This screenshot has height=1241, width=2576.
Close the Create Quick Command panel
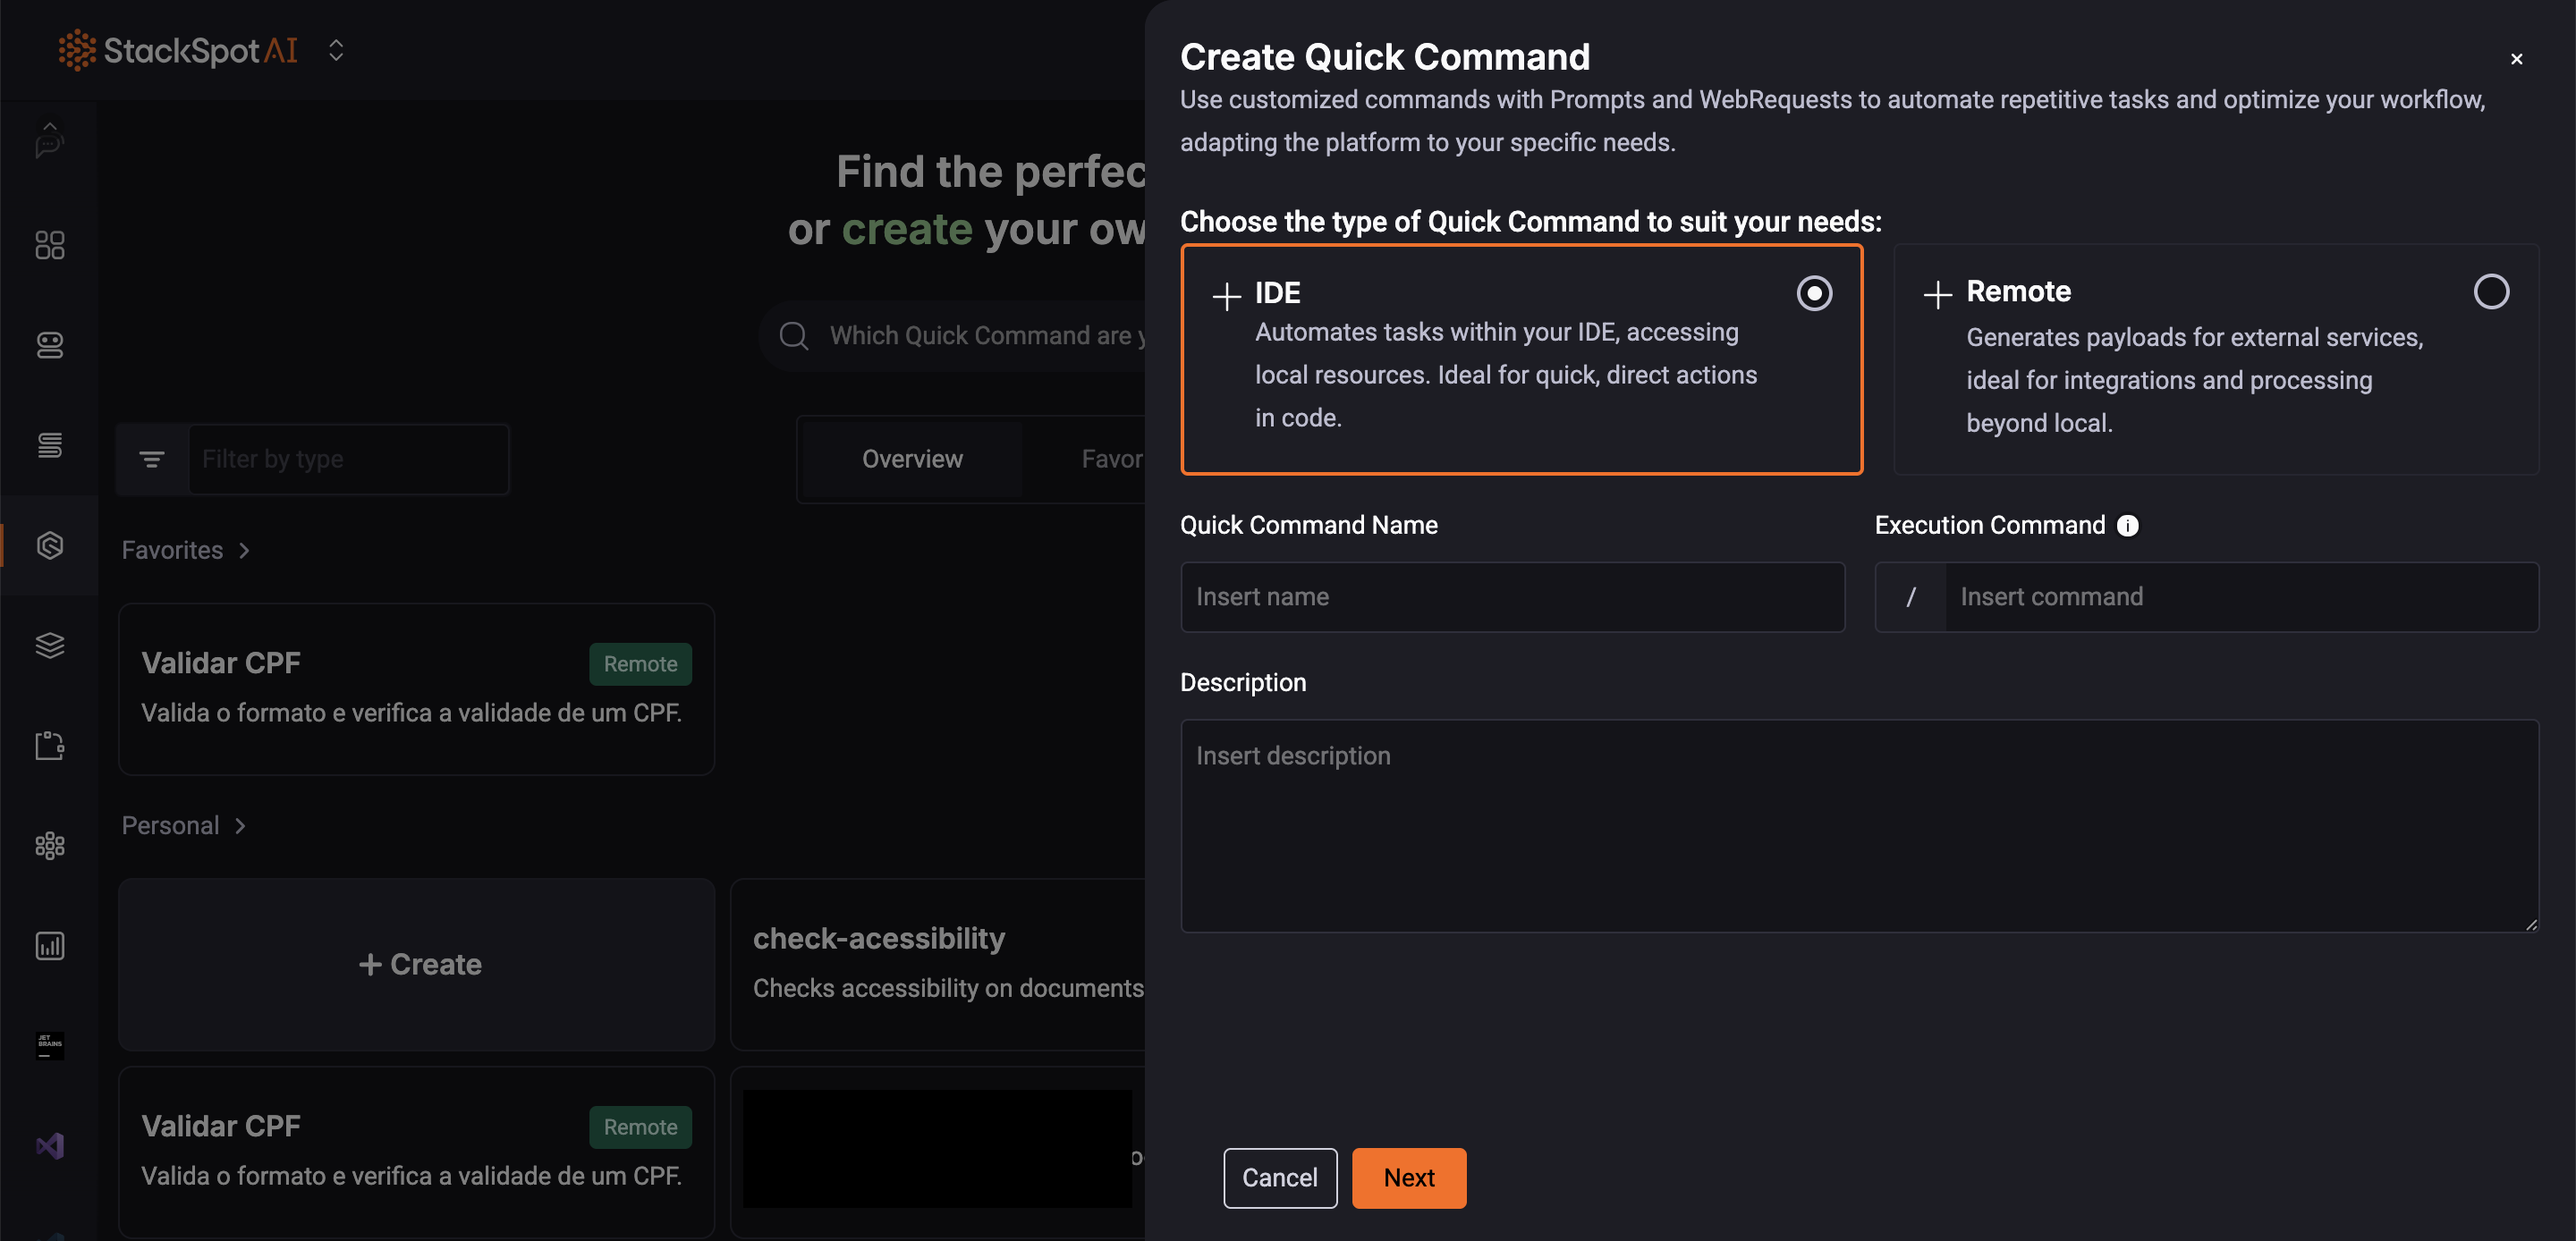2516,59
